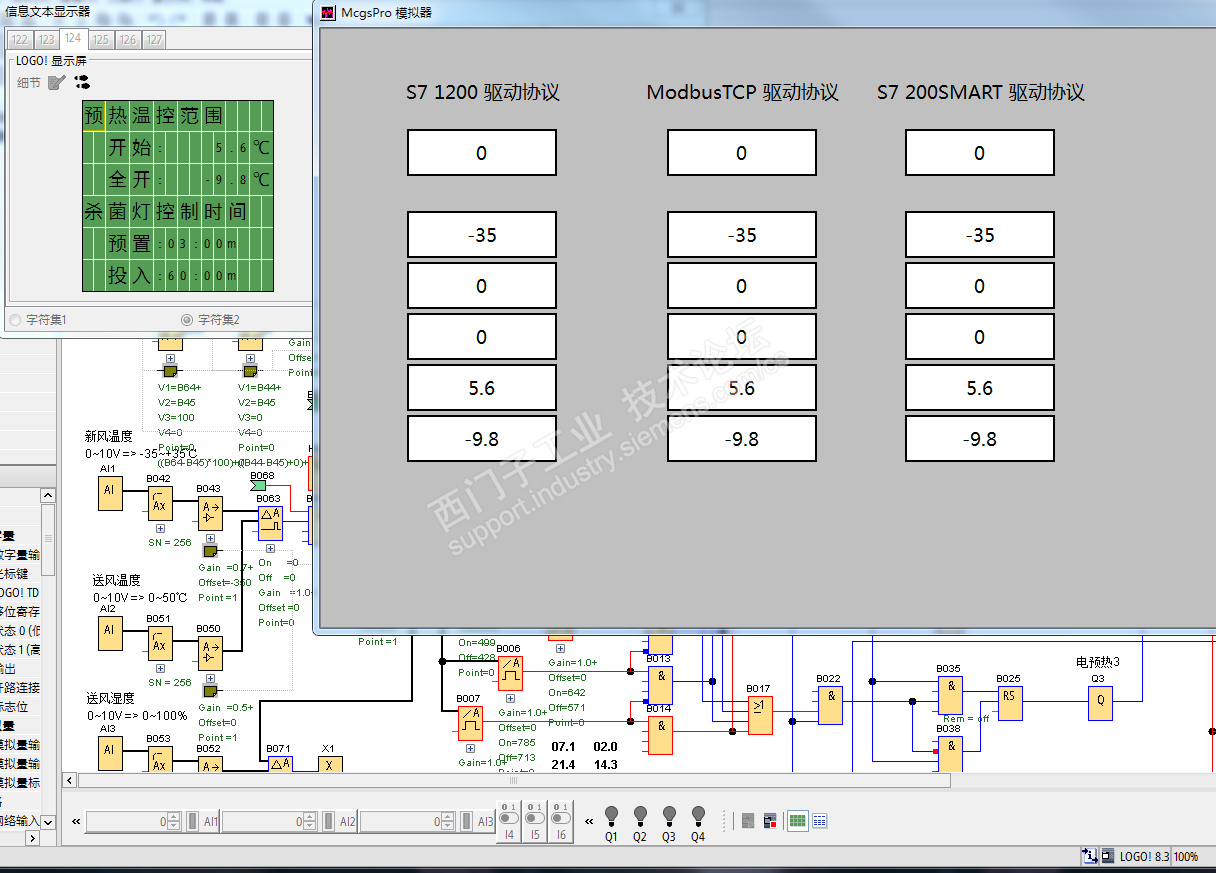Toggle the I6 input switch
Image resolution: width=1216 pixels, height=873 pixels.
click(561, 818)
